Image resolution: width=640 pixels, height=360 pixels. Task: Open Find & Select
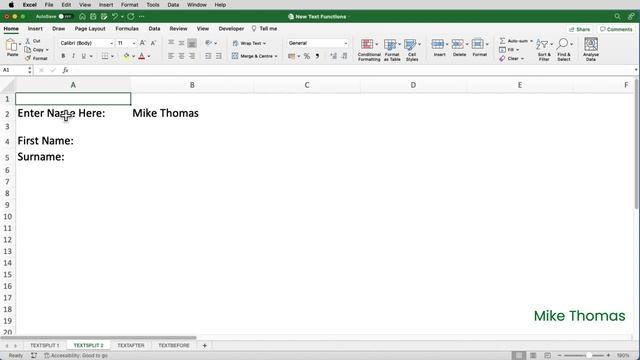pos(564,49)
